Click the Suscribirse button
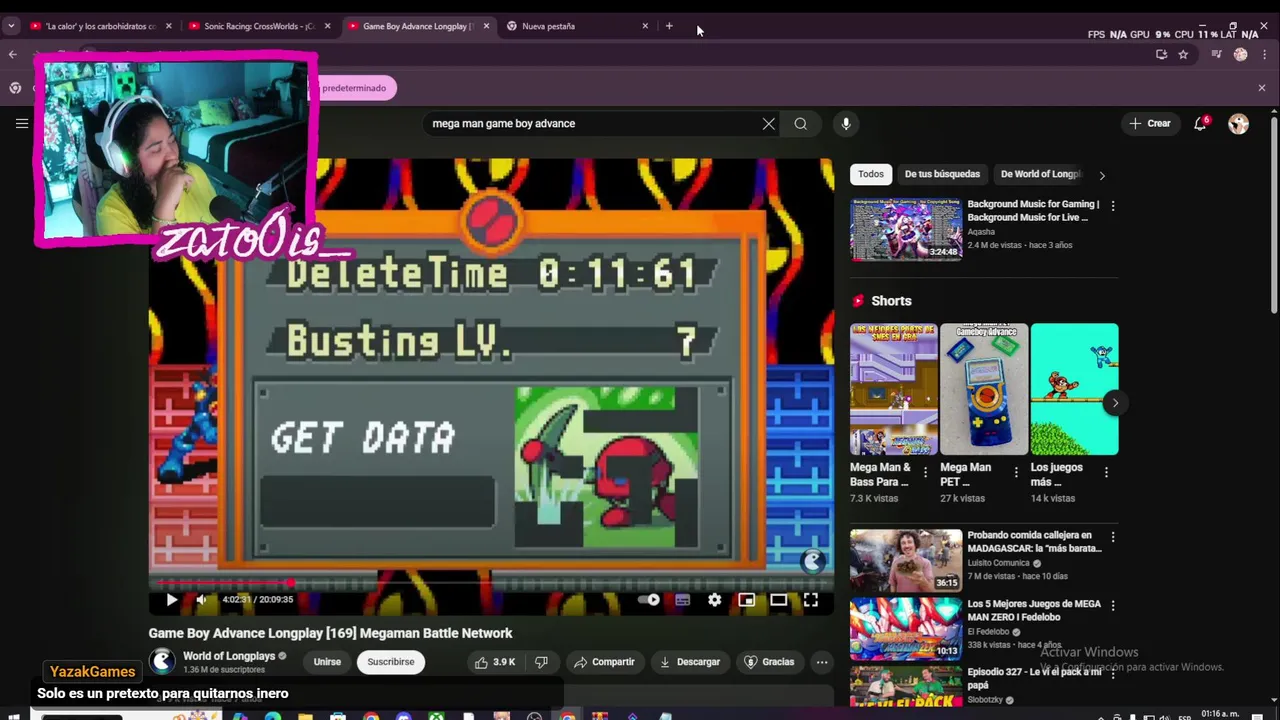Viewport: 1280px width, 720px height. 390,662
